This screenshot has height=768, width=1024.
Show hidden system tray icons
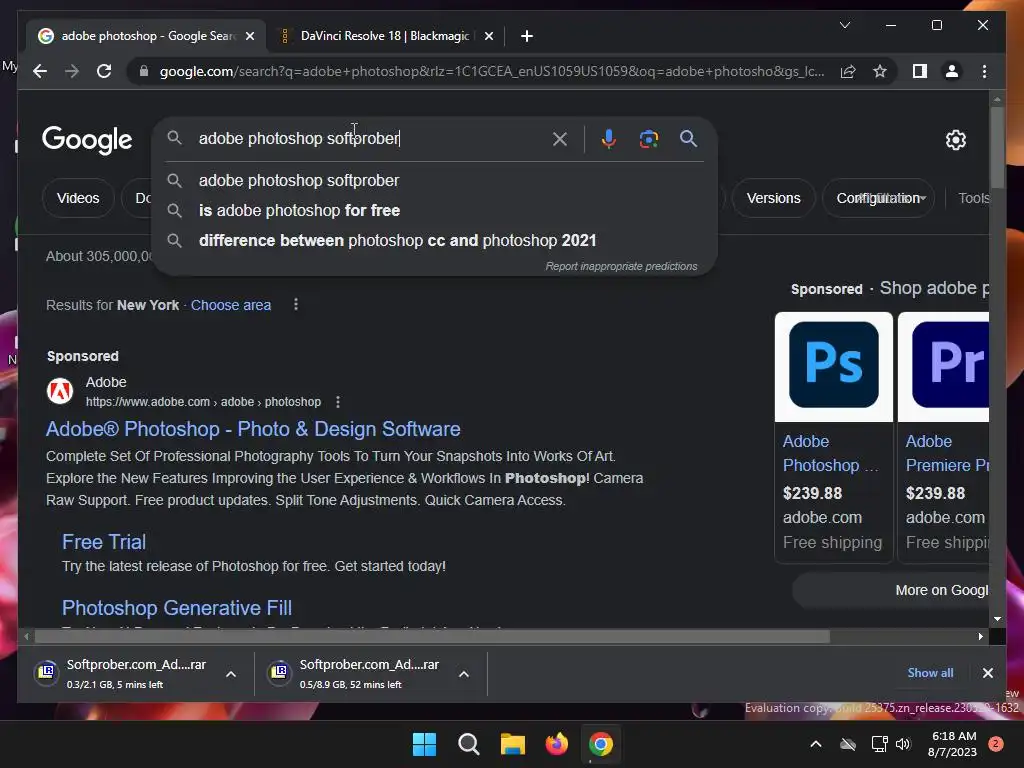click(x=816, y=744)
